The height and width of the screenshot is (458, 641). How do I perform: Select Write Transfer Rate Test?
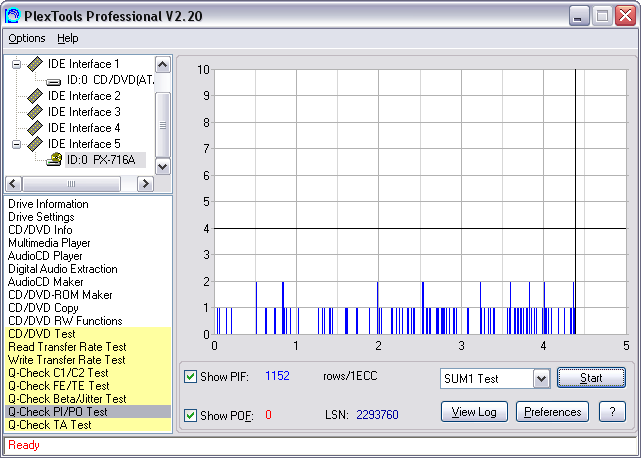point(88,360)
